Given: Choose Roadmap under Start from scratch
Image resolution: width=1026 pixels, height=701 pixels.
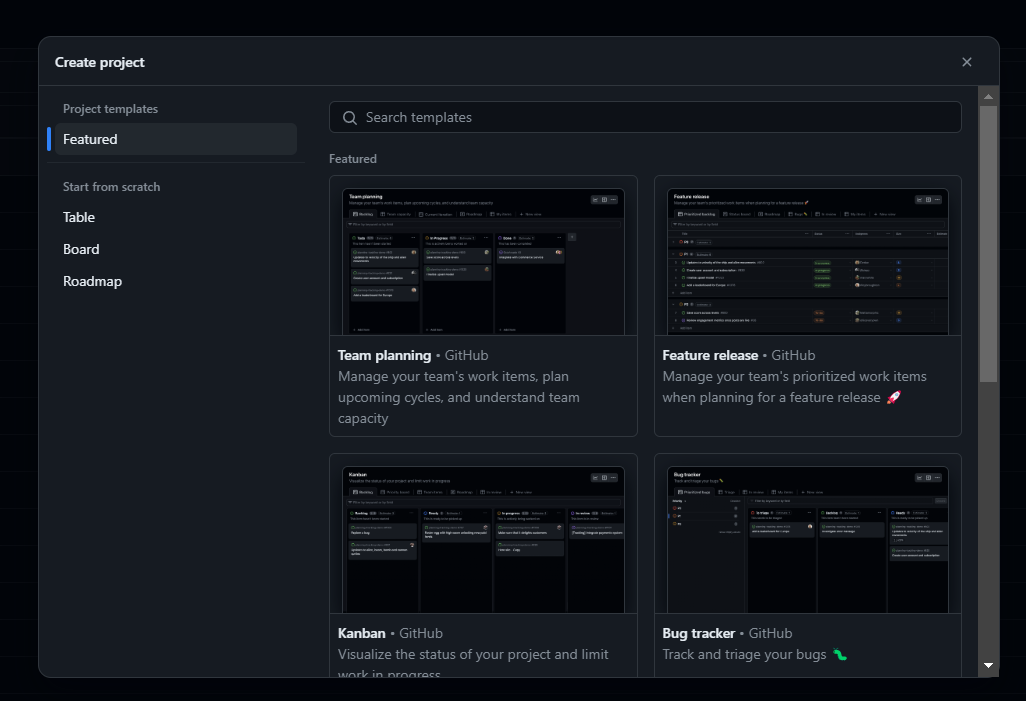Looking at the screenshot, I should pos(92,281).
